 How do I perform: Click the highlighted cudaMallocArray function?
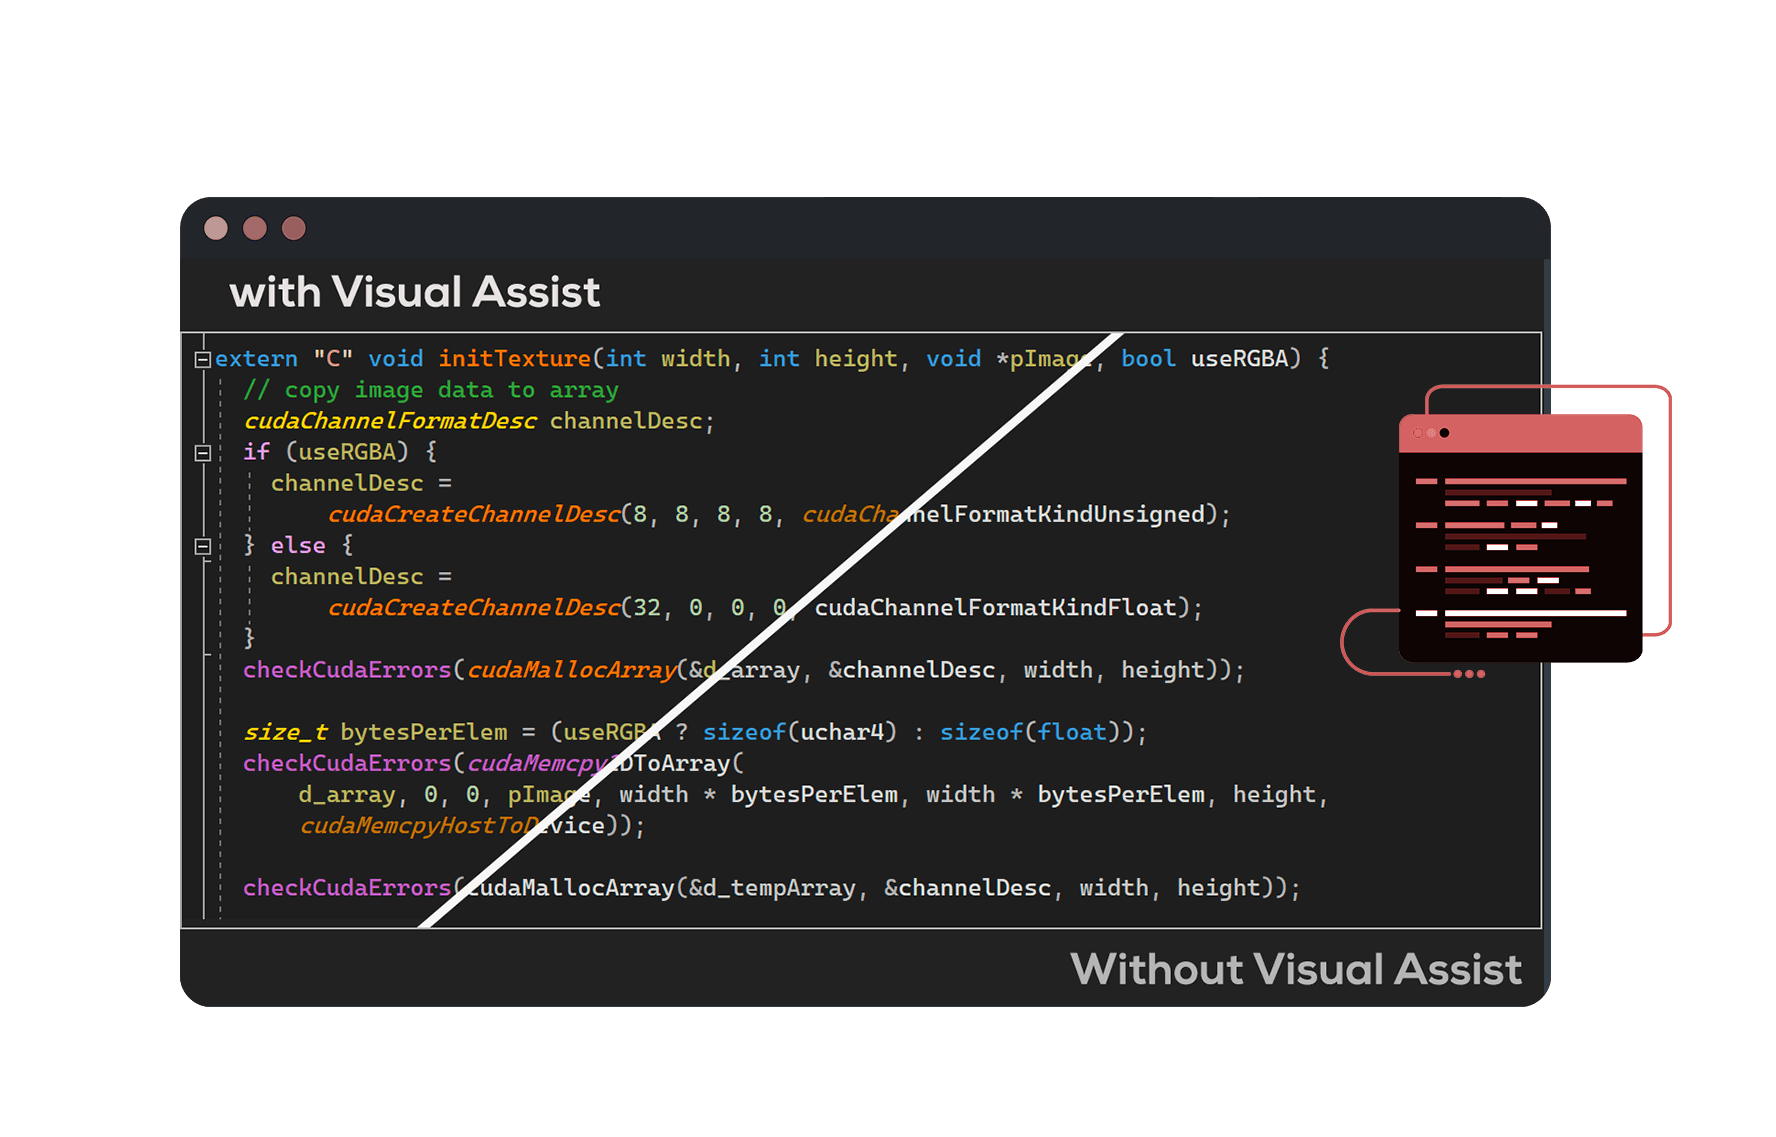click(571, 670)
